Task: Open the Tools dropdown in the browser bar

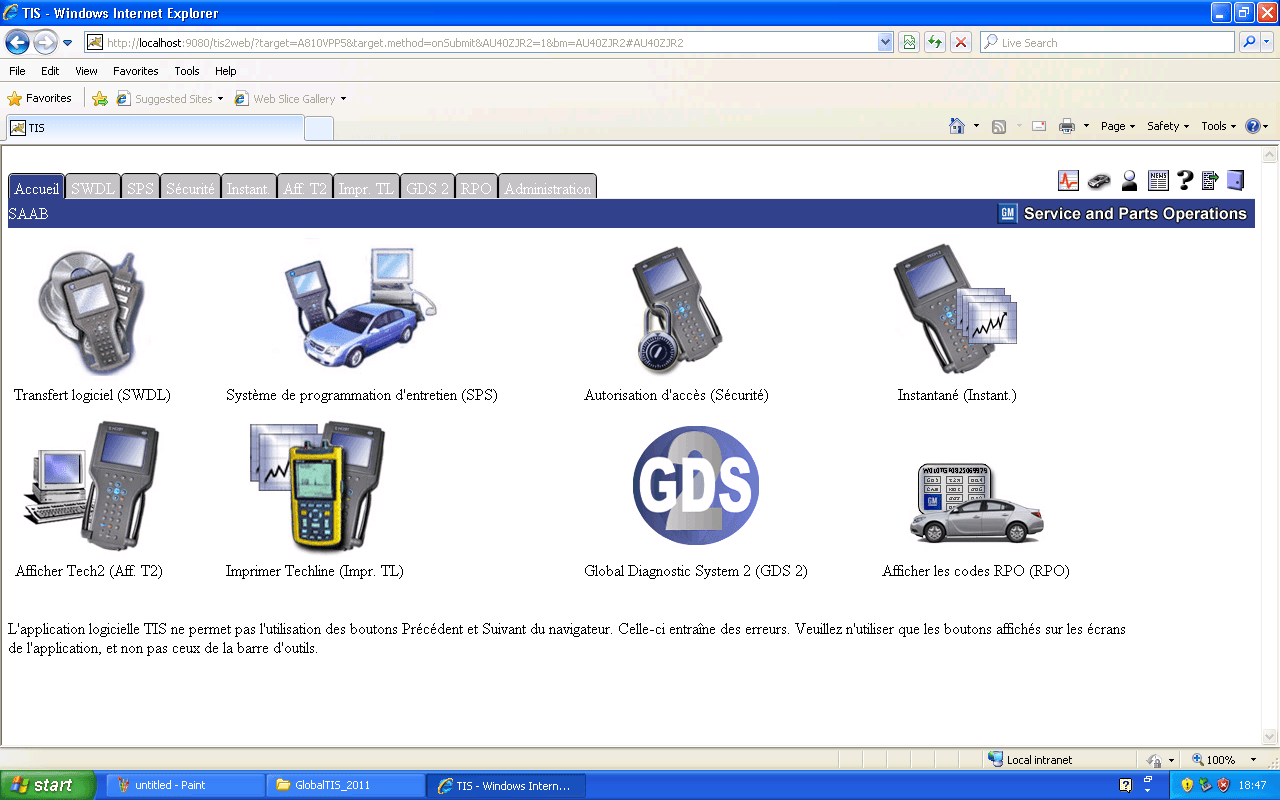Action: (1217, 126)
